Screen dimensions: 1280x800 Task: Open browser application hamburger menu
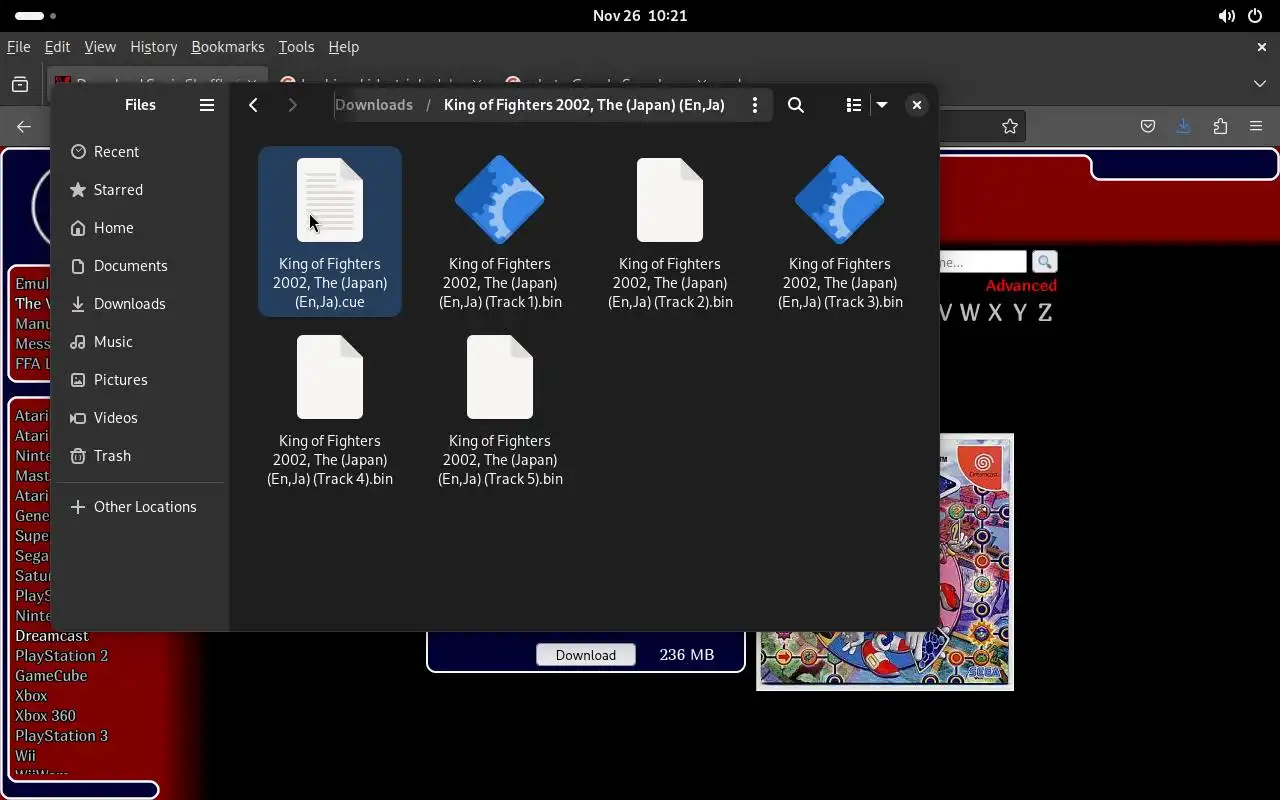[x=1256, y=126]
